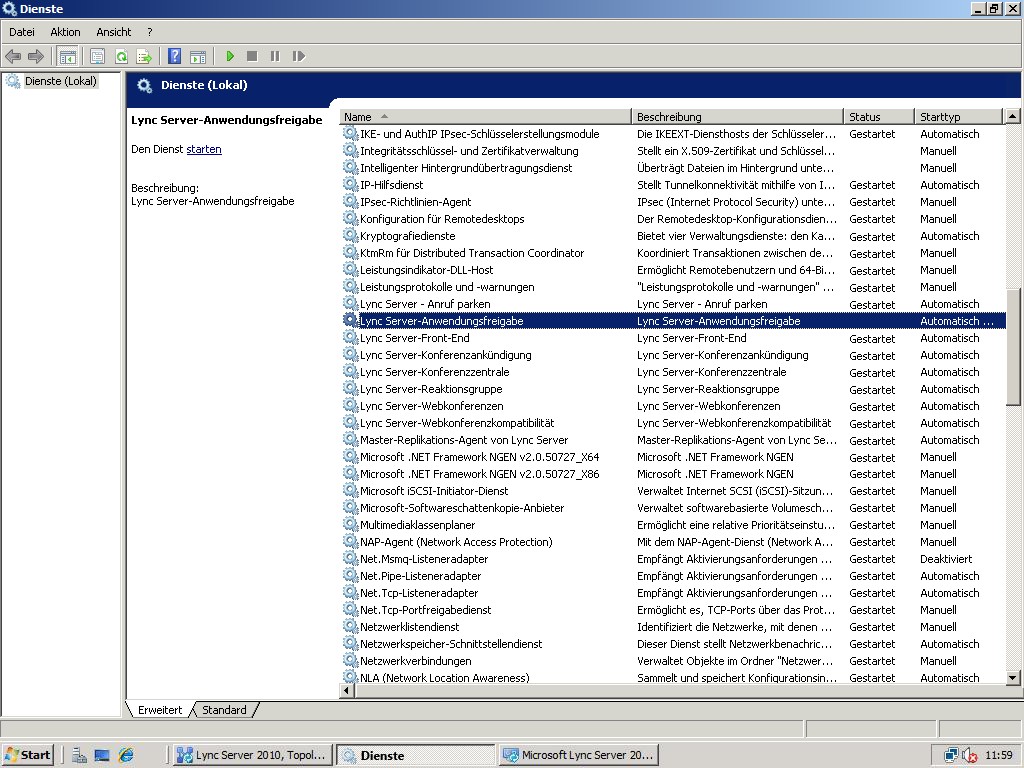Click the Export list toolbar icon
1024x768 pixels.
coord(144,56)
